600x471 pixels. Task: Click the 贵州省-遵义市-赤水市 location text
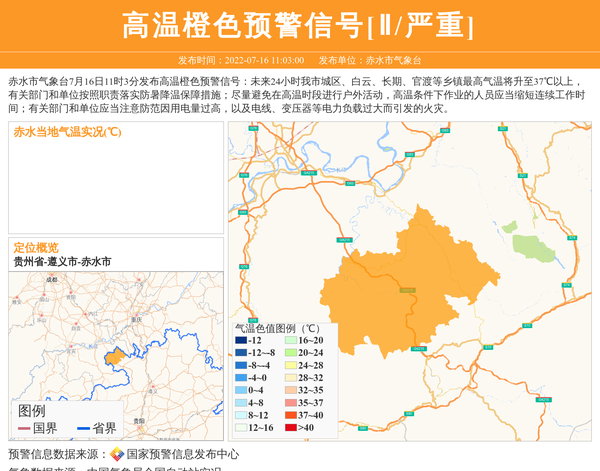point(62,261)
